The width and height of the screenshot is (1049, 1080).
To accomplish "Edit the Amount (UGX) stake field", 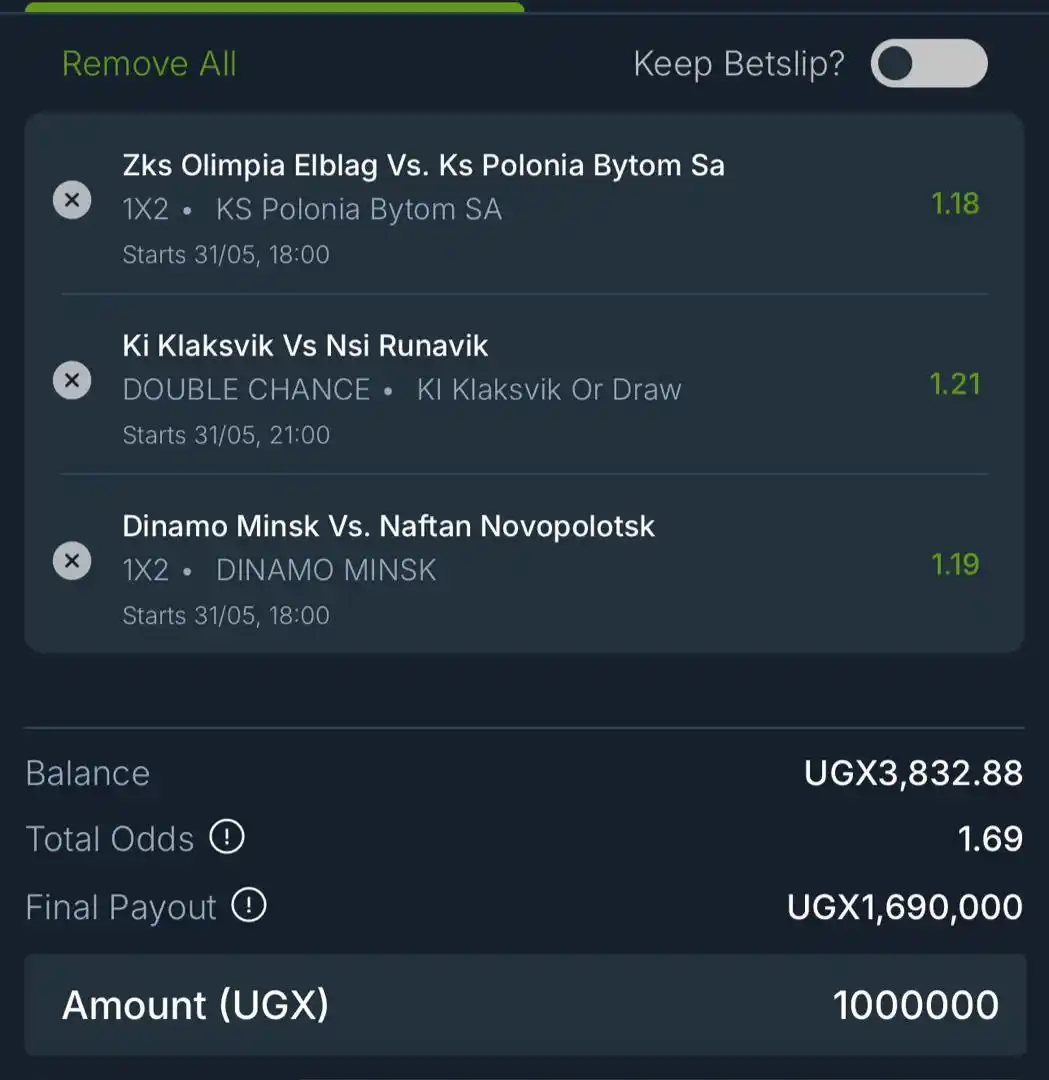I will pyautogui.click(x=525, y=1005).
